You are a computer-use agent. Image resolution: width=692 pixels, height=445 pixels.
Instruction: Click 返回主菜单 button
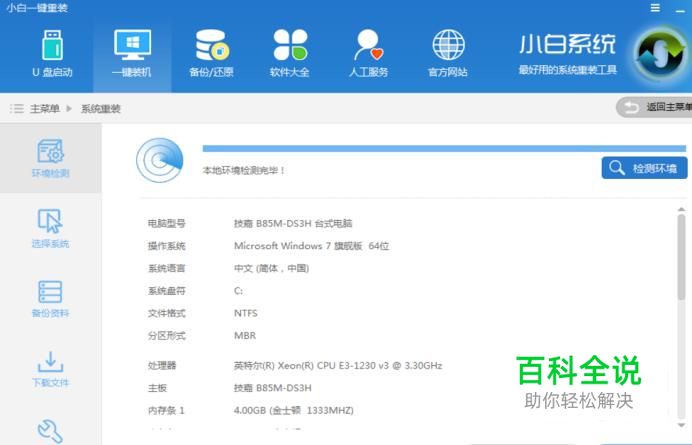click(x=654, y=107)
